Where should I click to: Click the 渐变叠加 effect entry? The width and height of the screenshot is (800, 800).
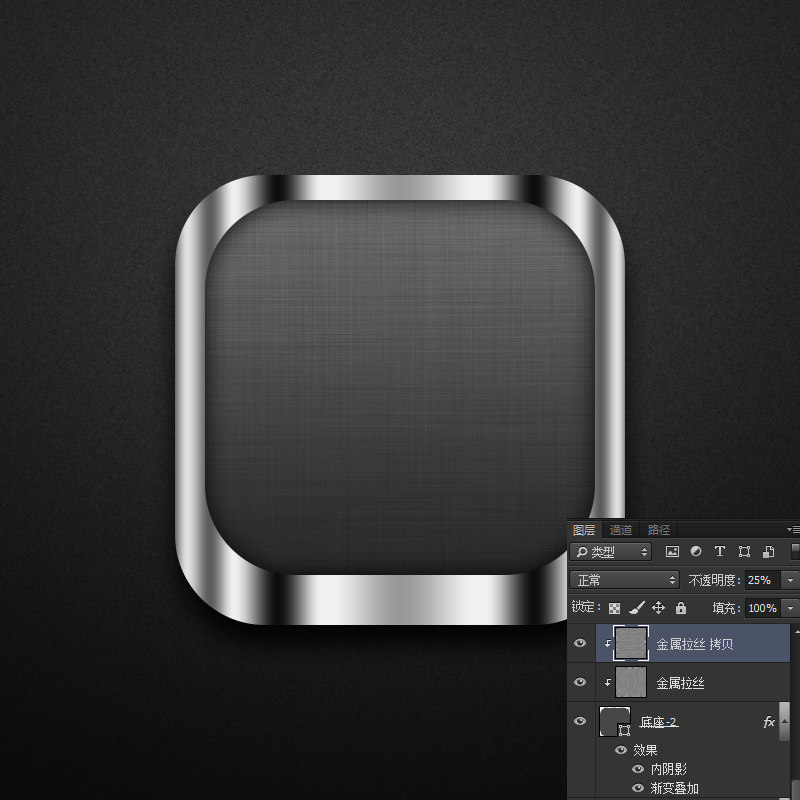click(674, 788)
